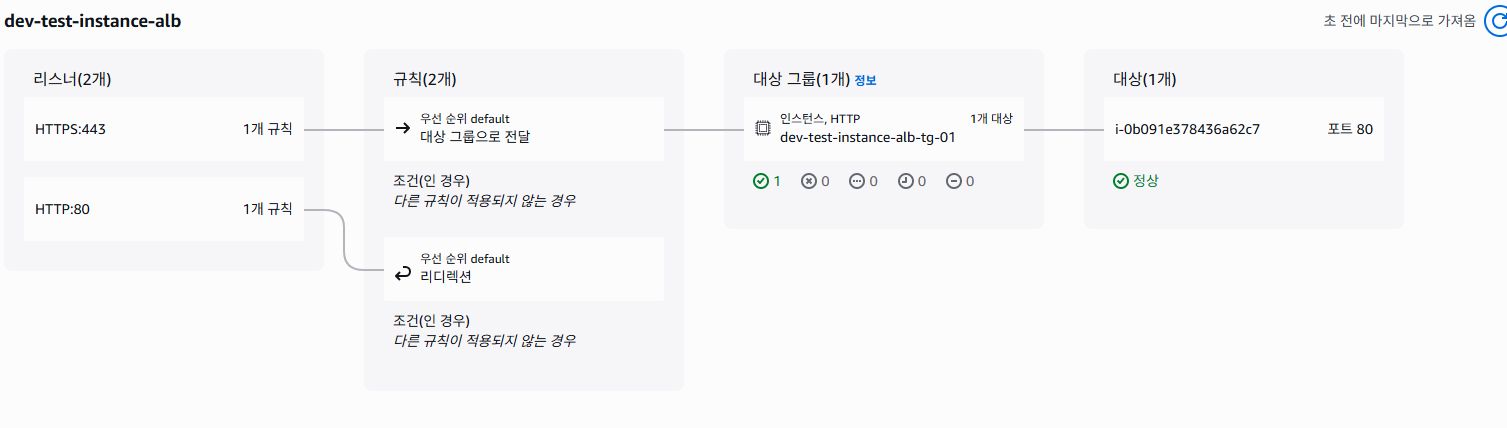Click the forward arrow icon in the first rule
This screenshot has width=1507, height=428.
click(403, 128)
